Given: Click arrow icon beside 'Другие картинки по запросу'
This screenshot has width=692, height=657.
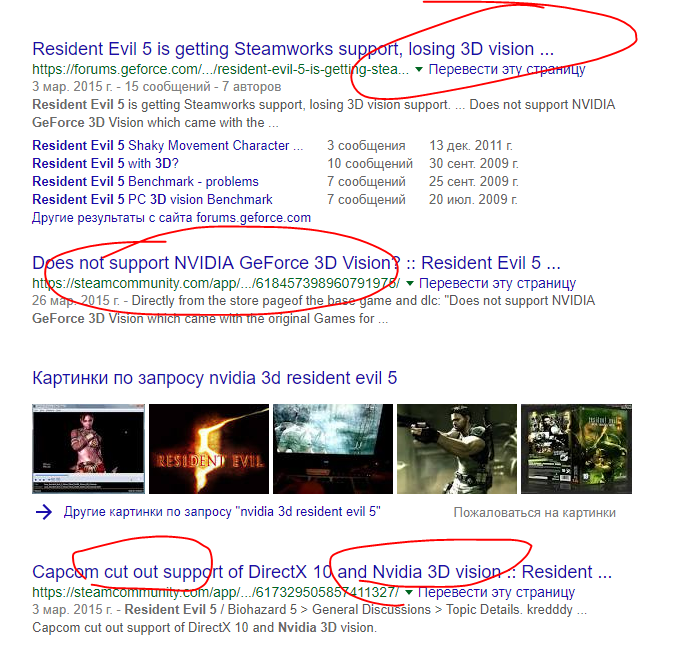Looking at the screenshot, I should tap(44, 512).
